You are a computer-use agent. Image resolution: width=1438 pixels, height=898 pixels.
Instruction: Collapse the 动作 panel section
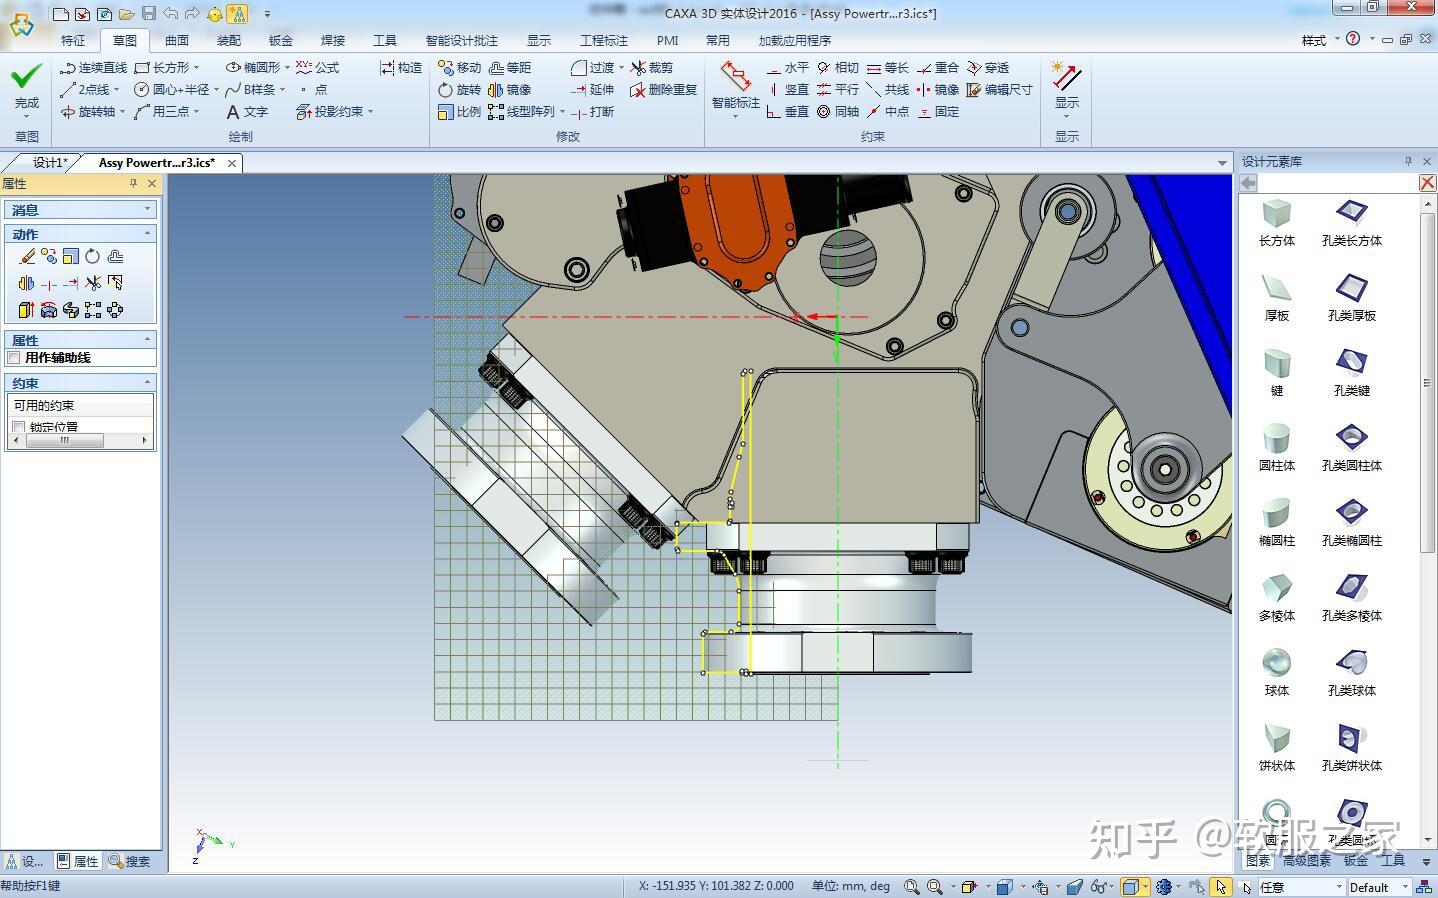pos(147,233)
